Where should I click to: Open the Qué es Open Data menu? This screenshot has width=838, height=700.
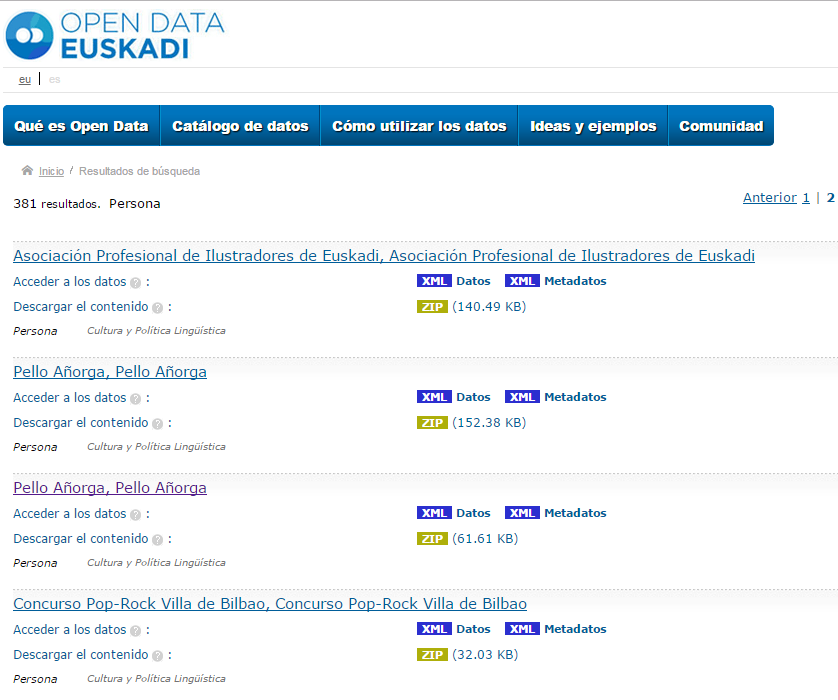(x=81, y=126)
